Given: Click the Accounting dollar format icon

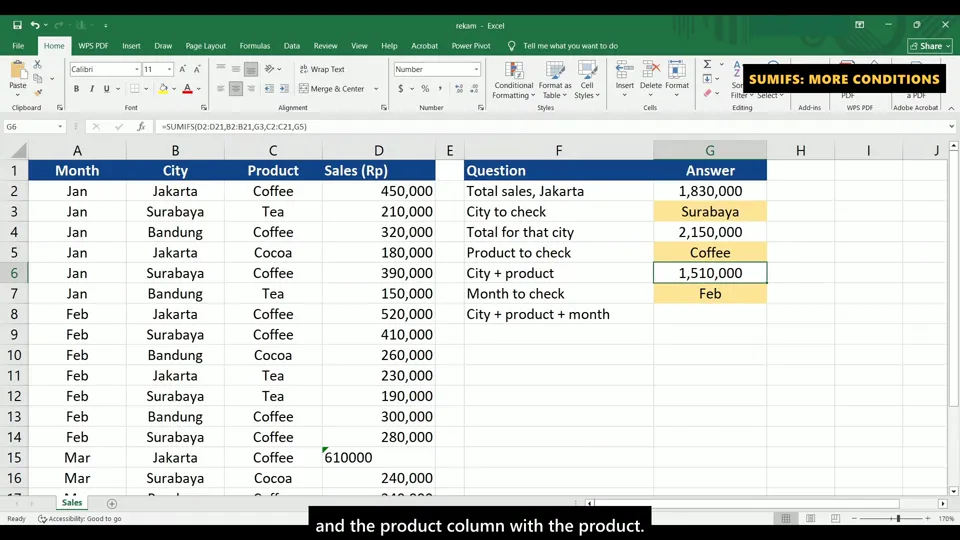Looking at the screenshot, I should (x=400, y=89).
